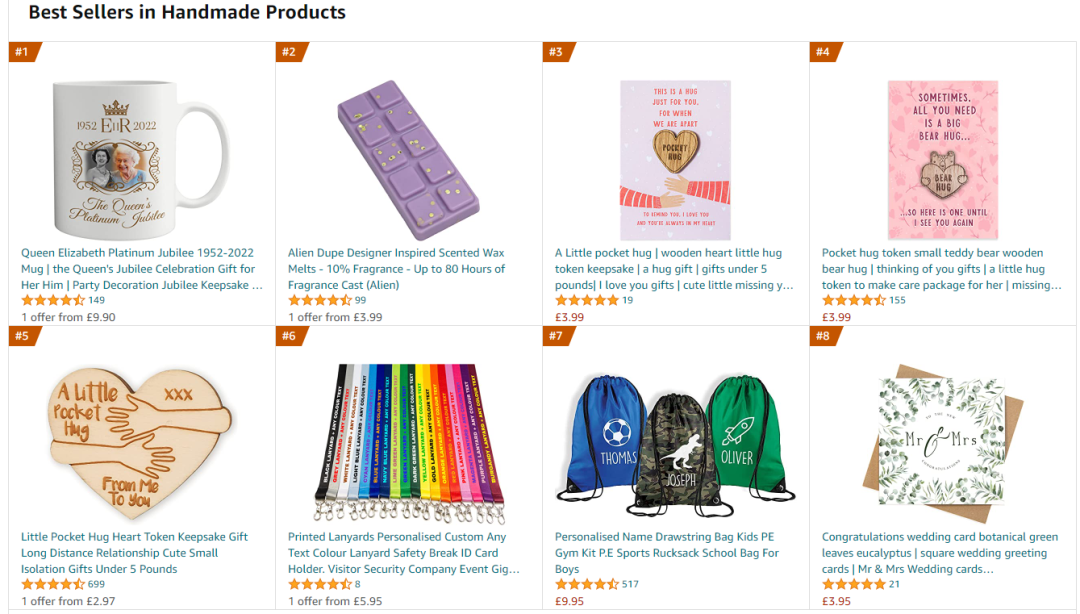Click the '1 offer from £5.95' link
Image resolution: width=1080 pixels, height=614 pixels.
[335, 601]
